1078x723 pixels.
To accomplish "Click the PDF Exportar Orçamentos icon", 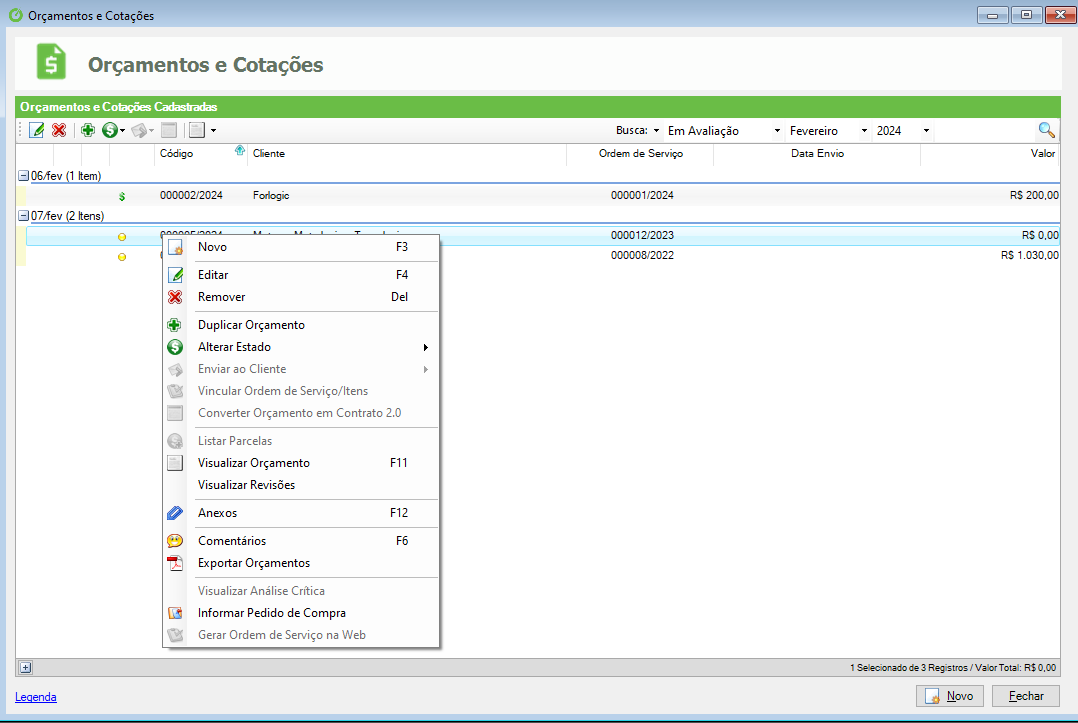I will (x=175, y=563).
